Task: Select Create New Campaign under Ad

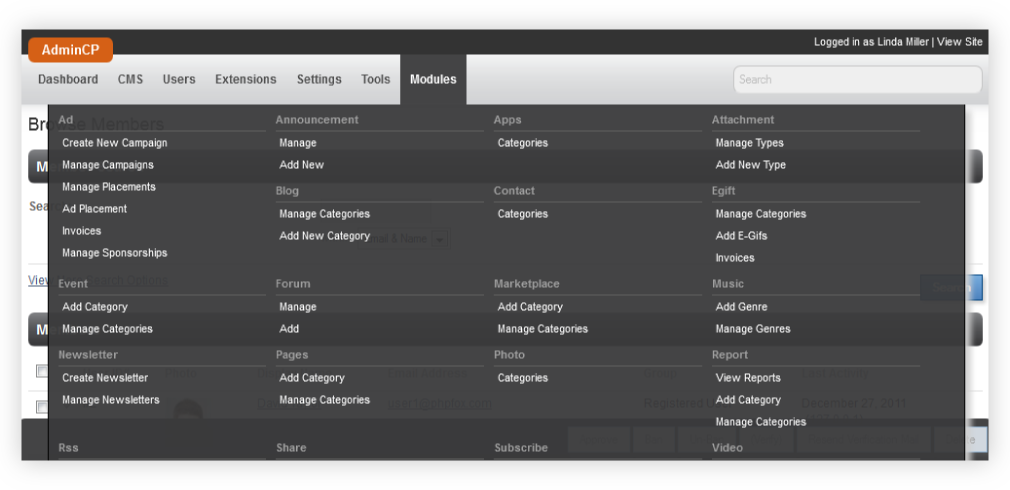Action: (115, 143)
